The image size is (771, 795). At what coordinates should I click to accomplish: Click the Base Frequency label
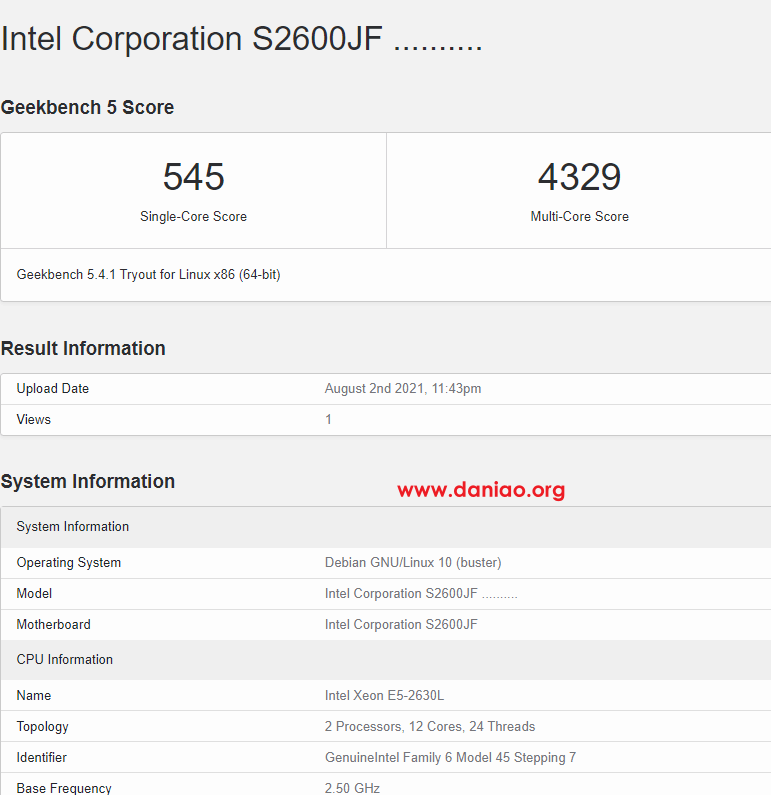pyautogui.click(x=64, y=788)
